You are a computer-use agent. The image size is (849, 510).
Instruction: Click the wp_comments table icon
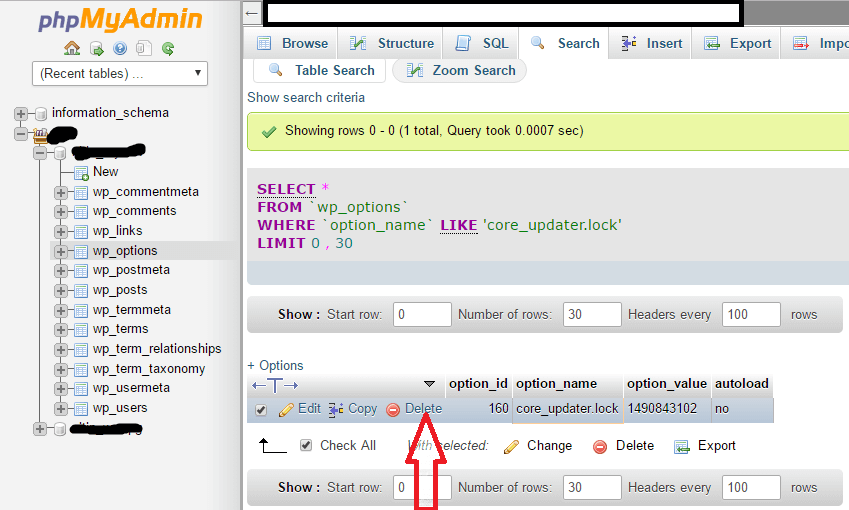click(81, 211)
